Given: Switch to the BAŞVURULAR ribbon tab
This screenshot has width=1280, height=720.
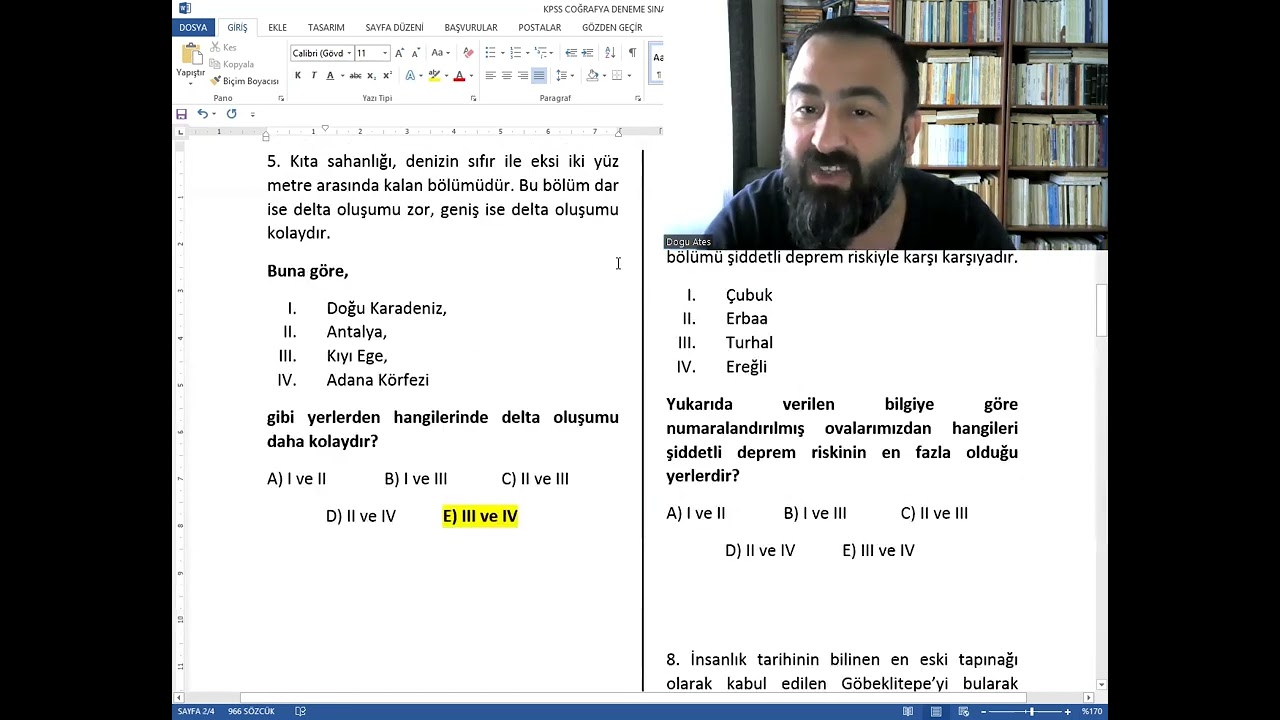Looking at the screenshot, I should [471, 28].
